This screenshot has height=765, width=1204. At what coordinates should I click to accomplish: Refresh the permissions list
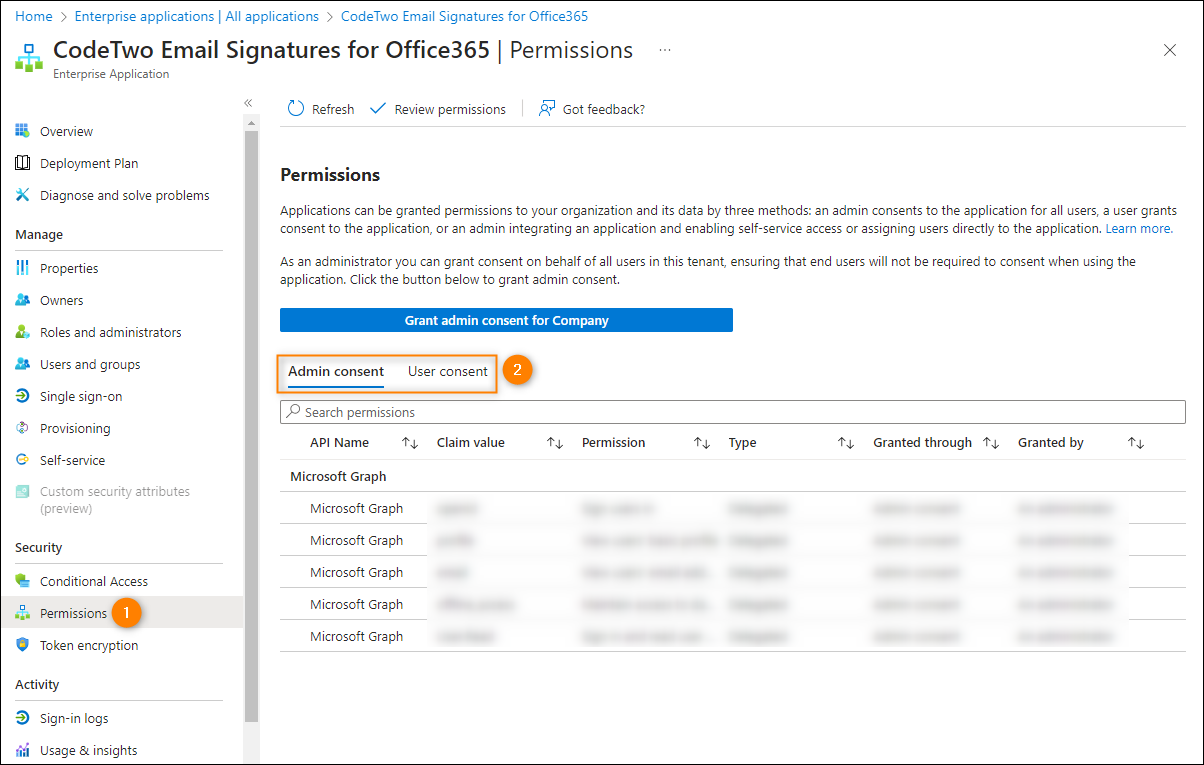click(321, 108)
